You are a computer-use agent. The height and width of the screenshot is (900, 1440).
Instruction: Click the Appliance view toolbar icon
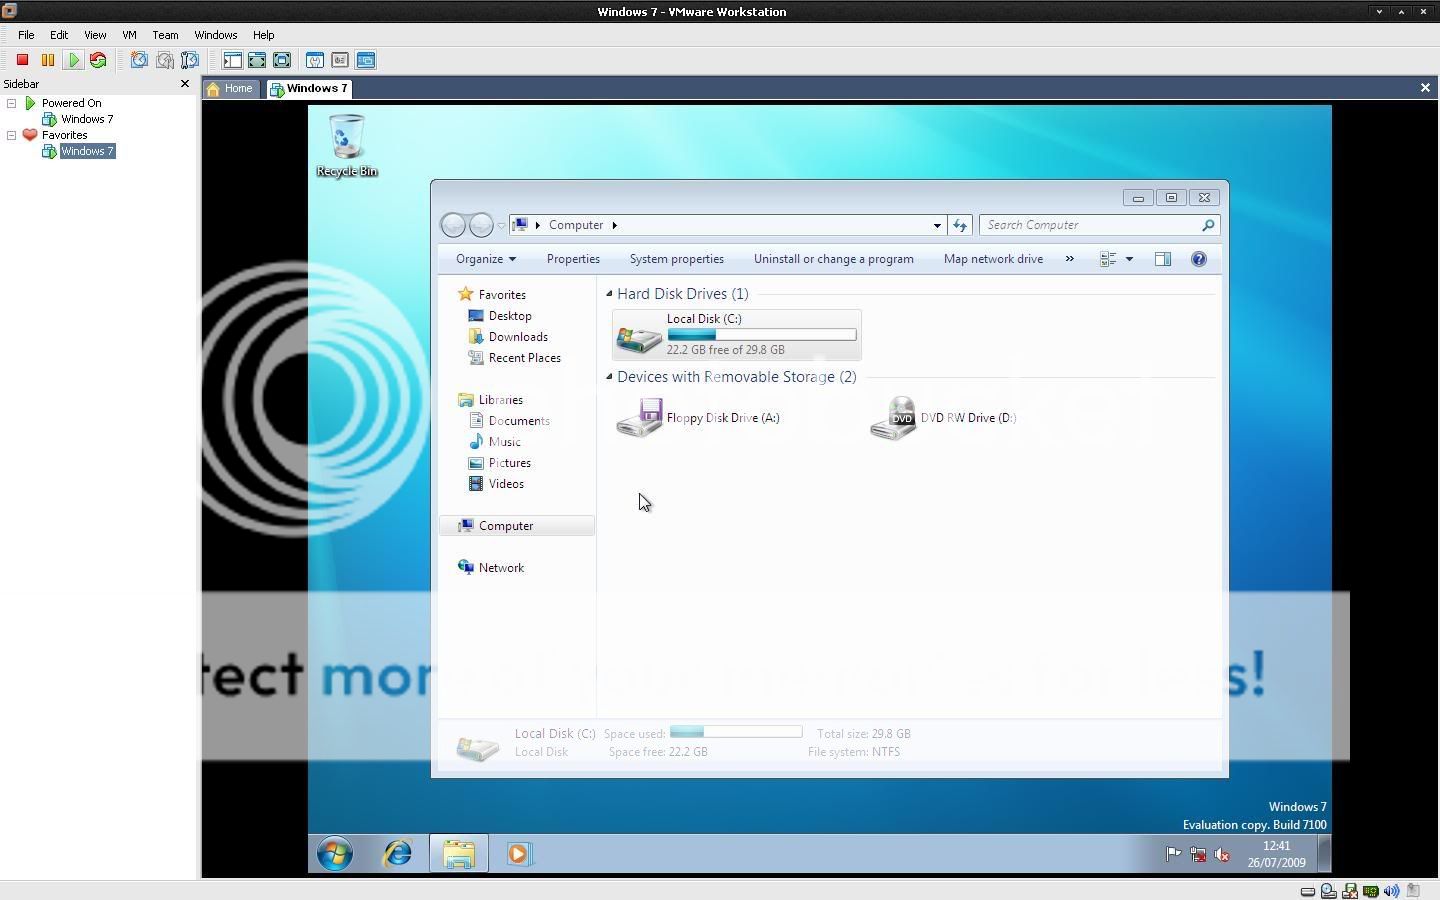point(340,60)
